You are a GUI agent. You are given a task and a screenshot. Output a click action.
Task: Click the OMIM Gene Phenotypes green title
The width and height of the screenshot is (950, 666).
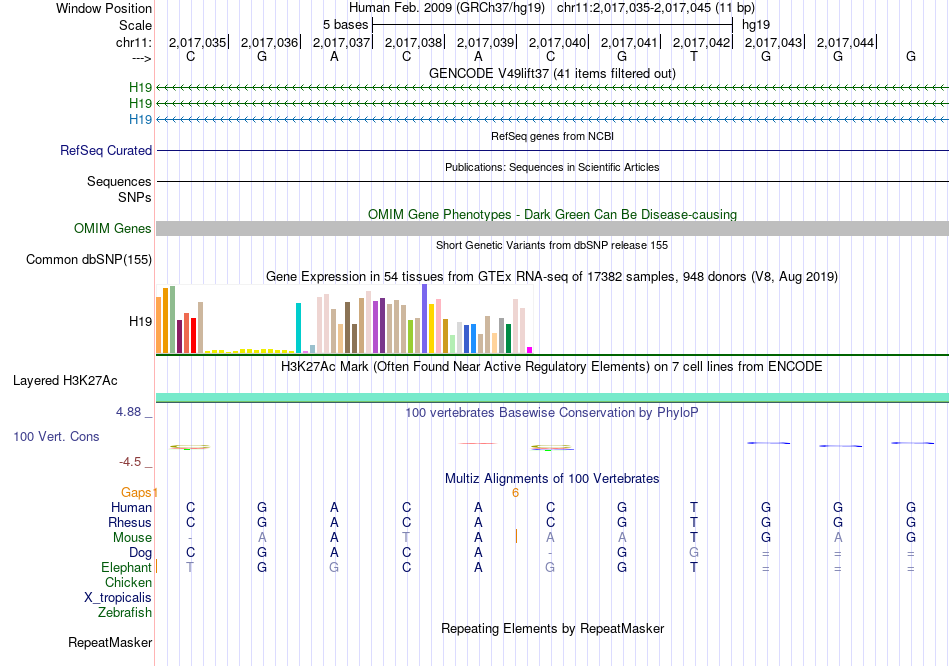coord(552,215)
